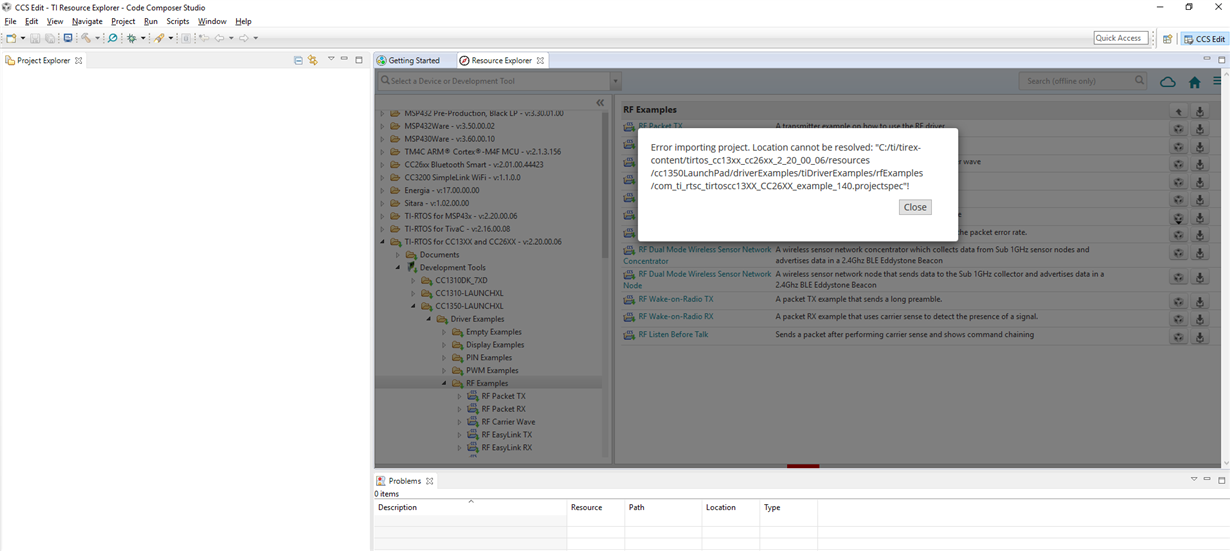Open the hamburger menu in Resource Explorer

[x=1217, y=82]
